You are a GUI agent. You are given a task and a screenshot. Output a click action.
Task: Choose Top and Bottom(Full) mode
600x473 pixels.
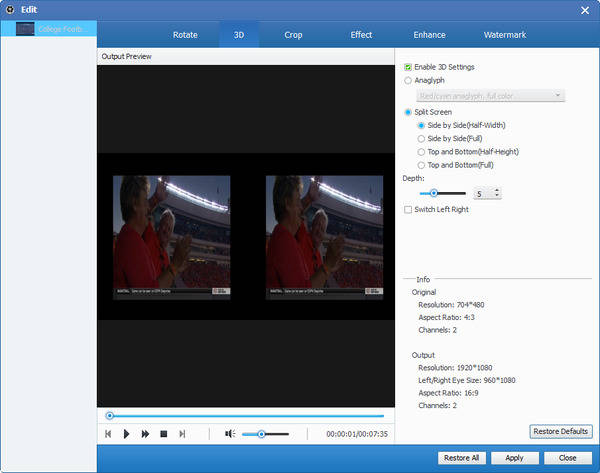(421, 164)
